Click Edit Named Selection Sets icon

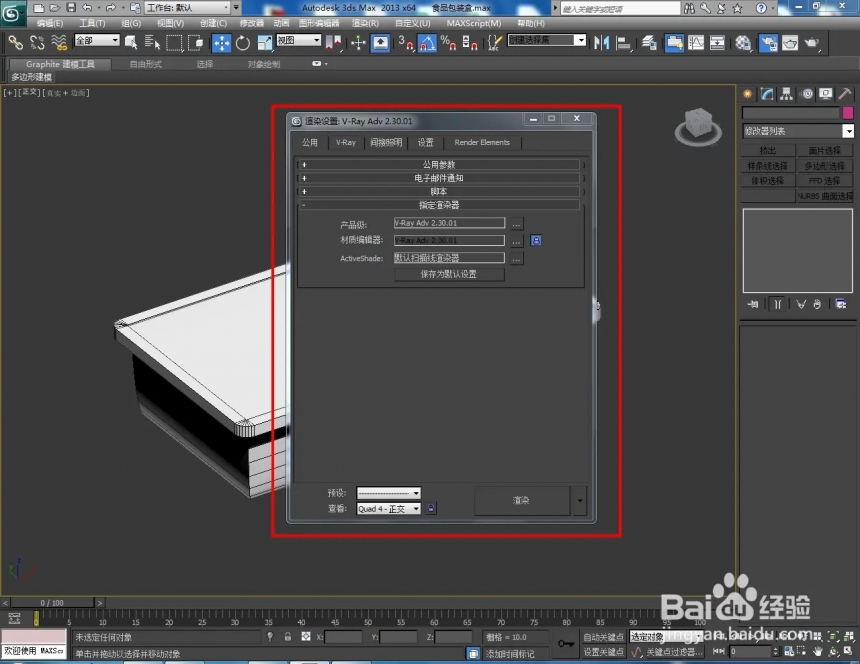[x=494, y=43]
